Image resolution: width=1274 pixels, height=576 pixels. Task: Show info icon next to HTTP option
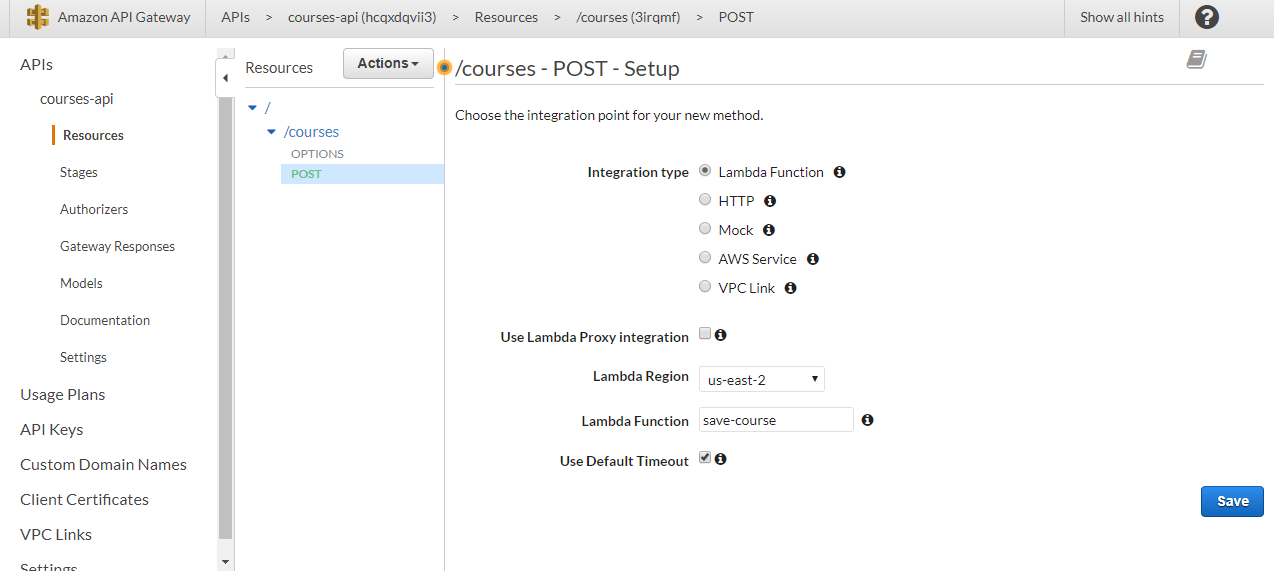click(x=770, y=201)
